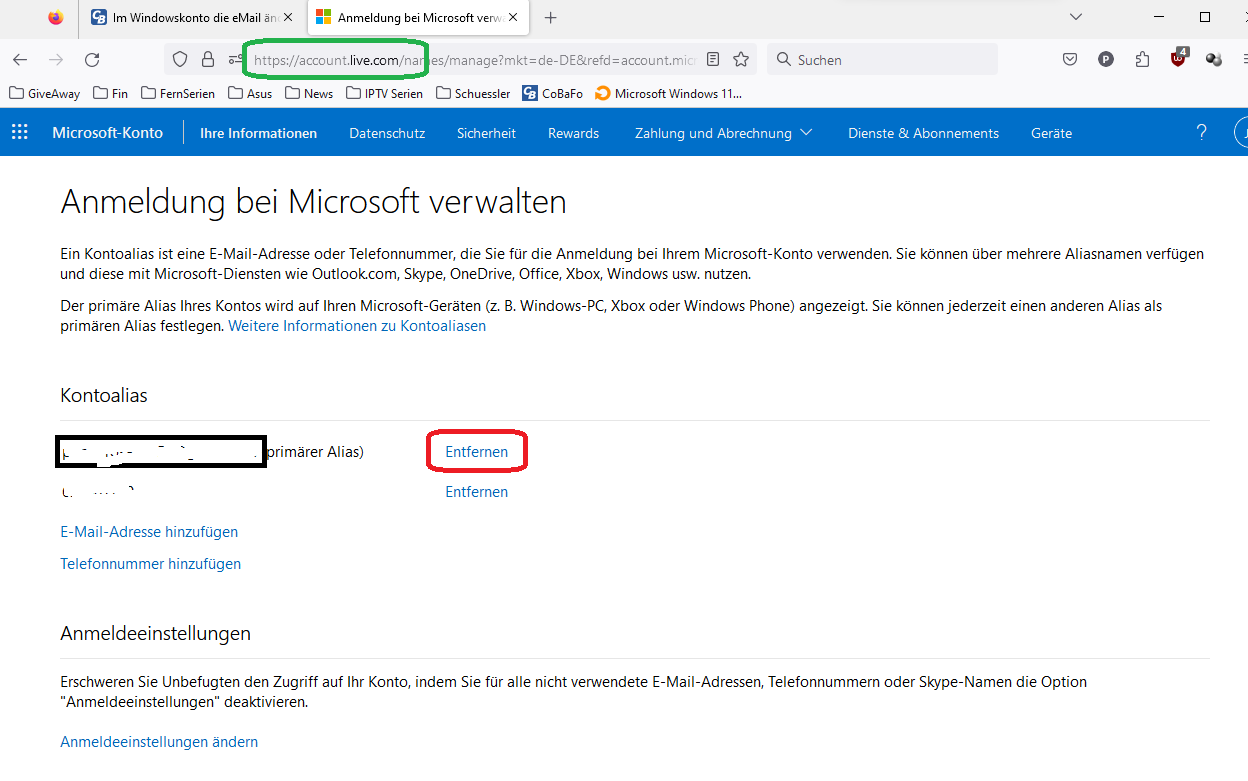Open the Rewards menu item

(x=573, y=133)
